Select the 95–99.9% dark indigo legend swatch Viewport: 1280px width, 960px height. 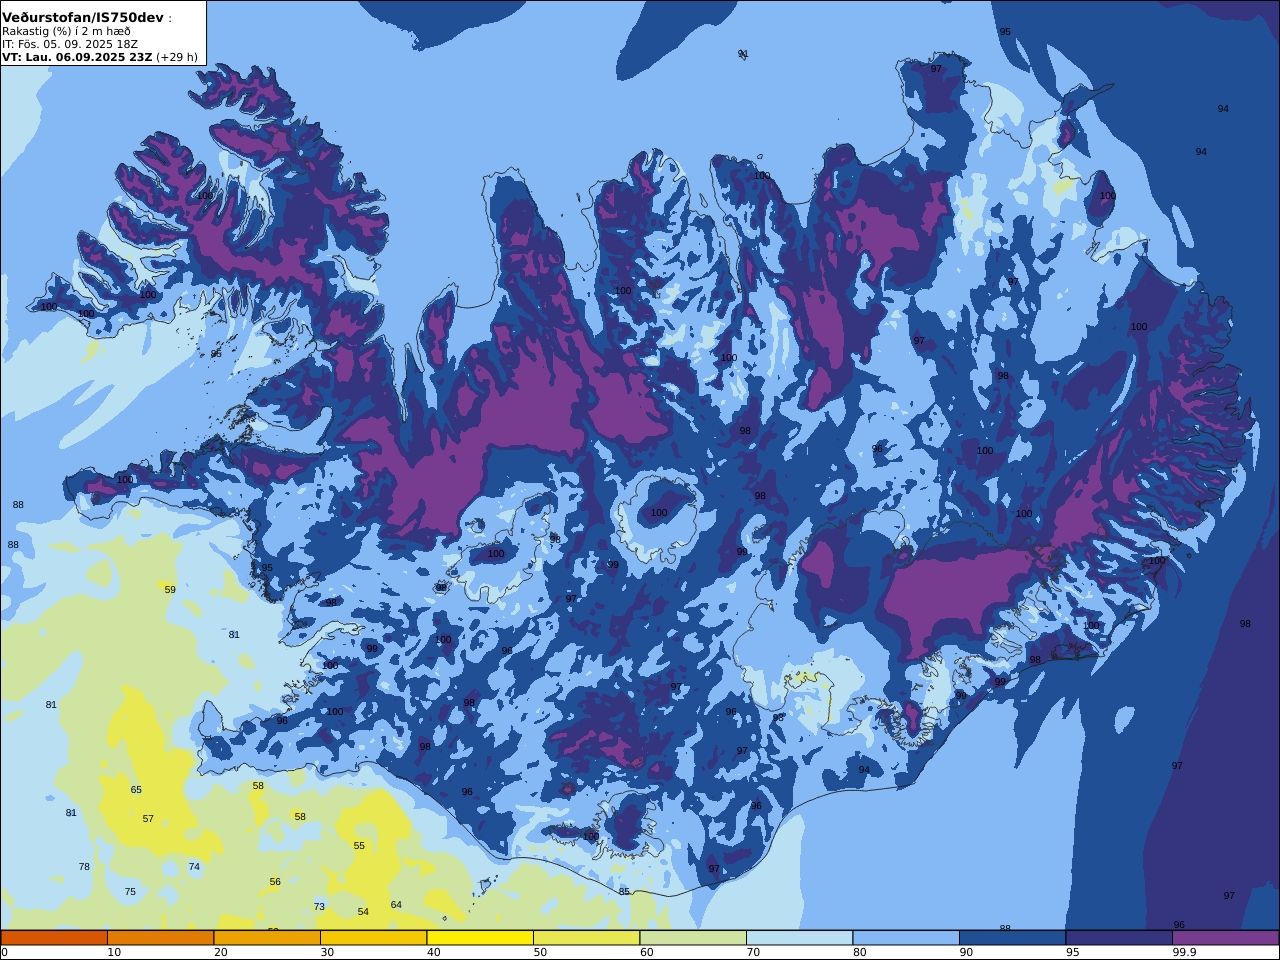[x=1119, y=937]
